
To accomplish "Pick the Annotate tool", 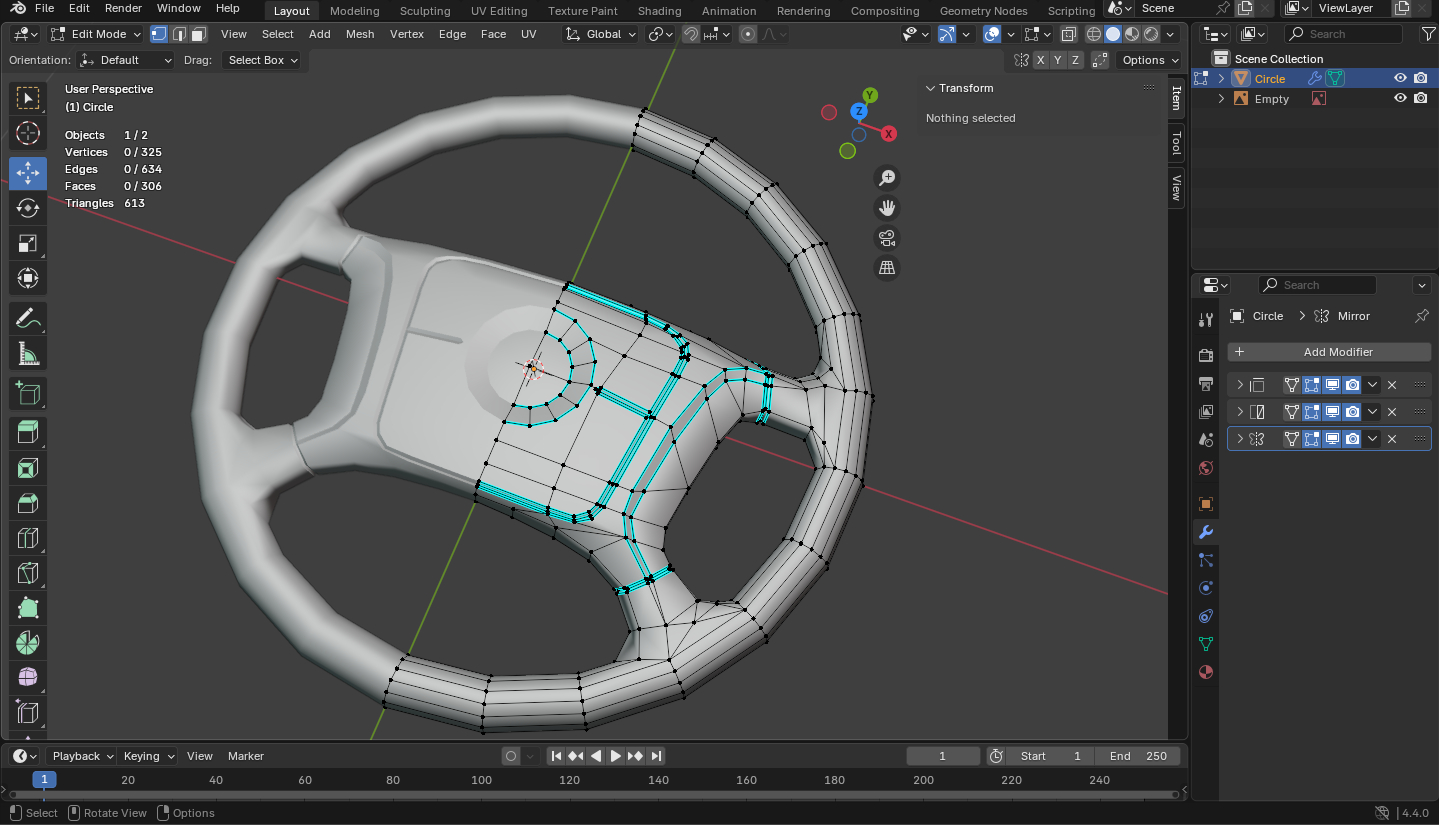I will [x=28, y=319].
